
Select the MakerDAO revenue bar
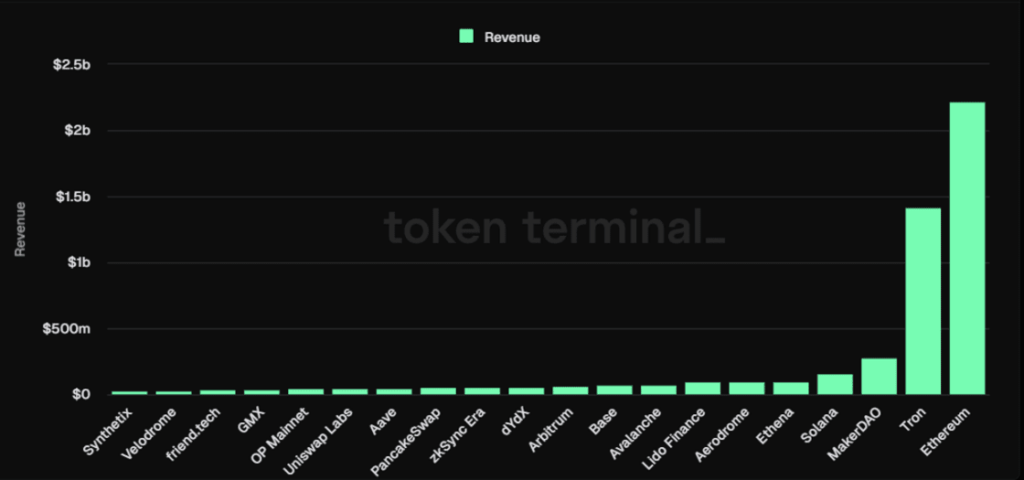[879, 376]
